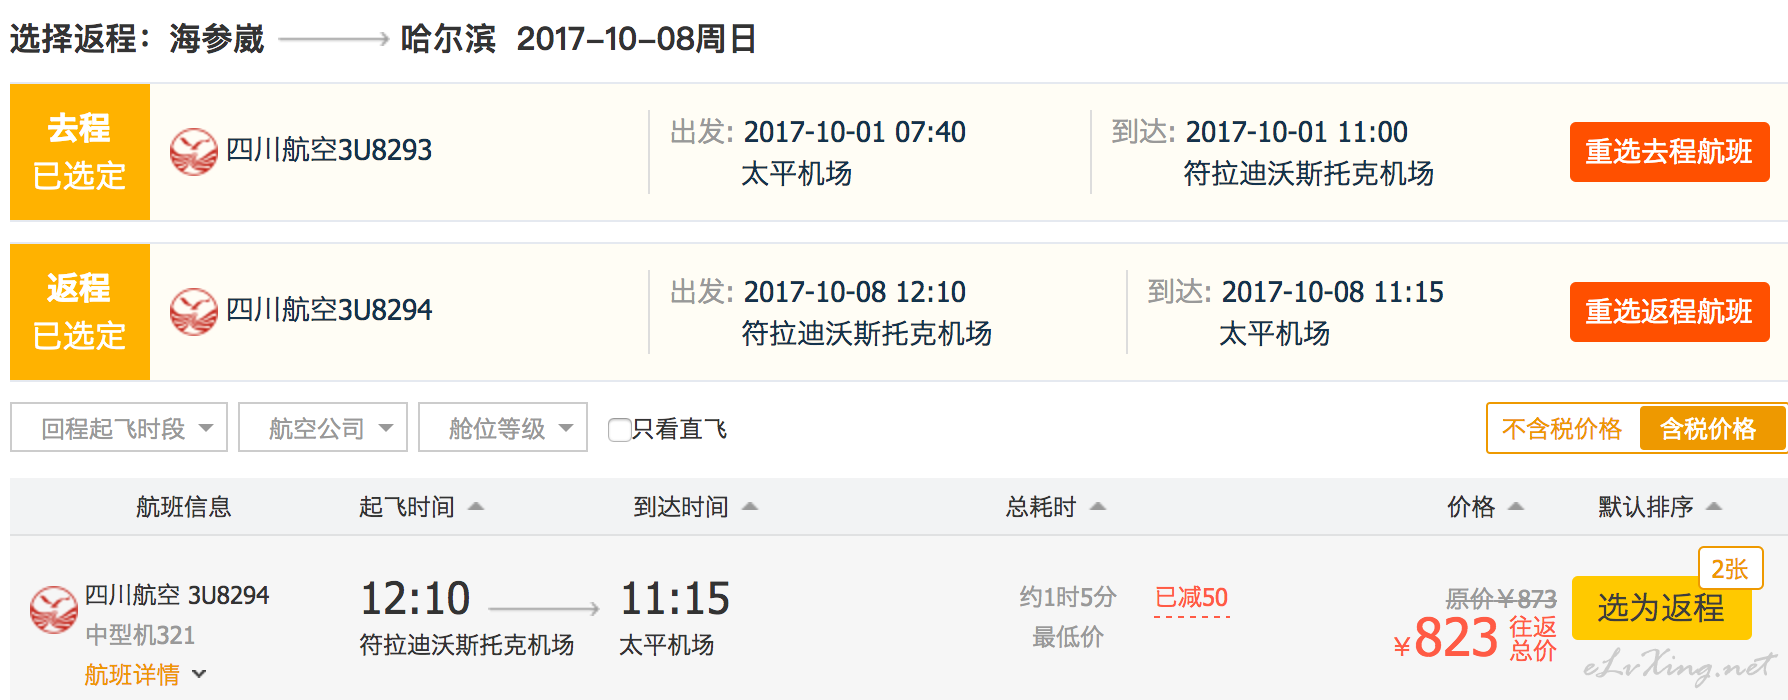
Task: Click Sichuan Airlines logo in return 3U8294 row
Action: coord(193,312)
